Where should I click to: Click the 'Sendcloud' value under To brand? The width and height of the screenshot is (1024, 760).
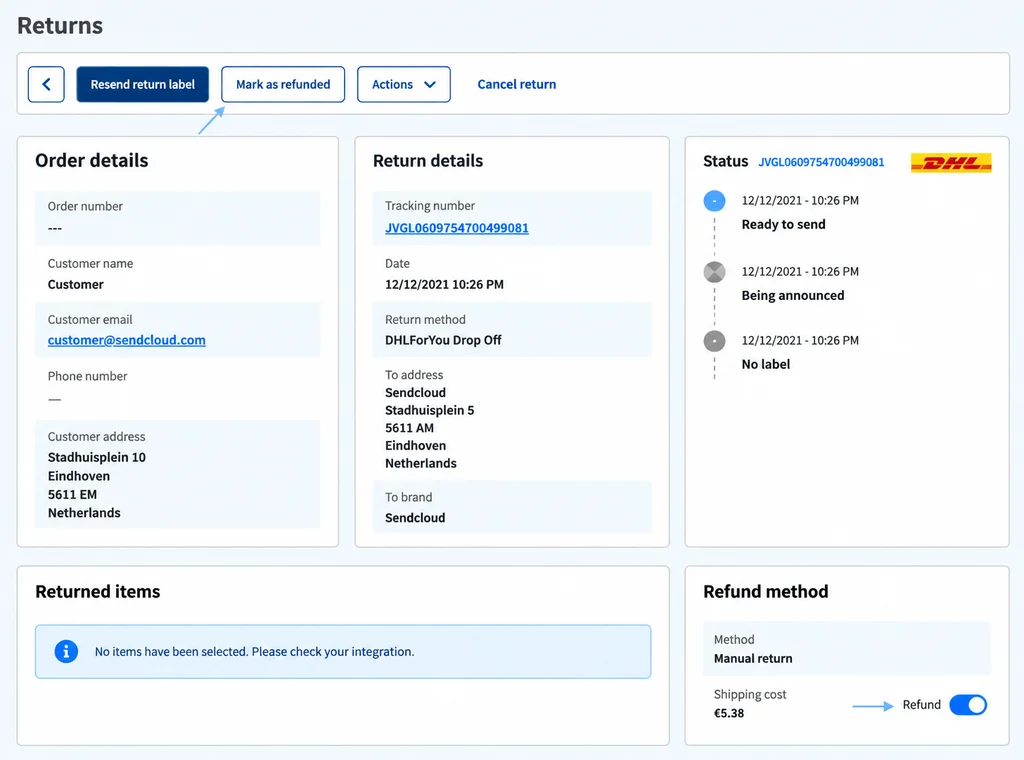415,518
